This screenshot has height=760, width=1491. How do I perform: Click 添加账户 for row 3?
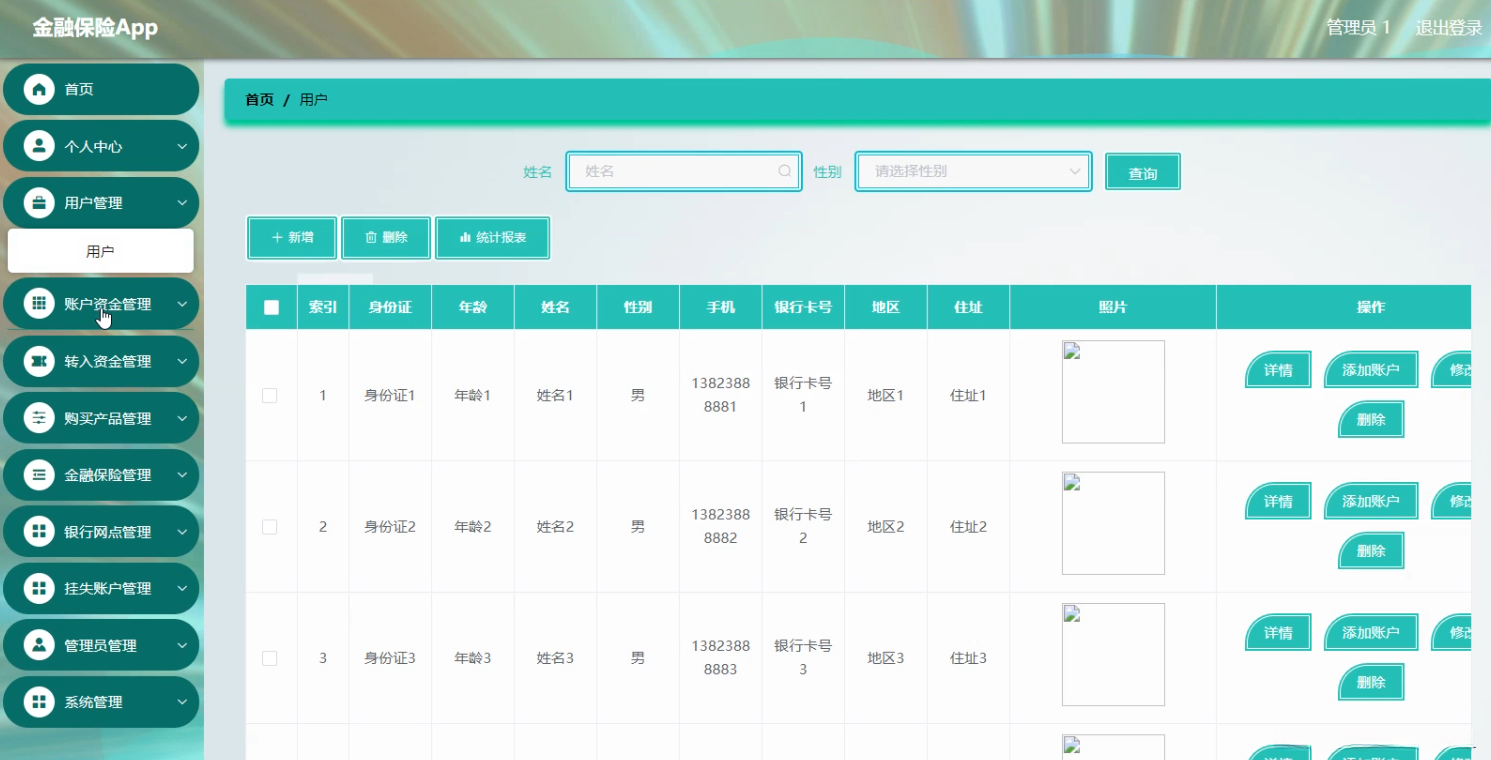click(1371, 633)
